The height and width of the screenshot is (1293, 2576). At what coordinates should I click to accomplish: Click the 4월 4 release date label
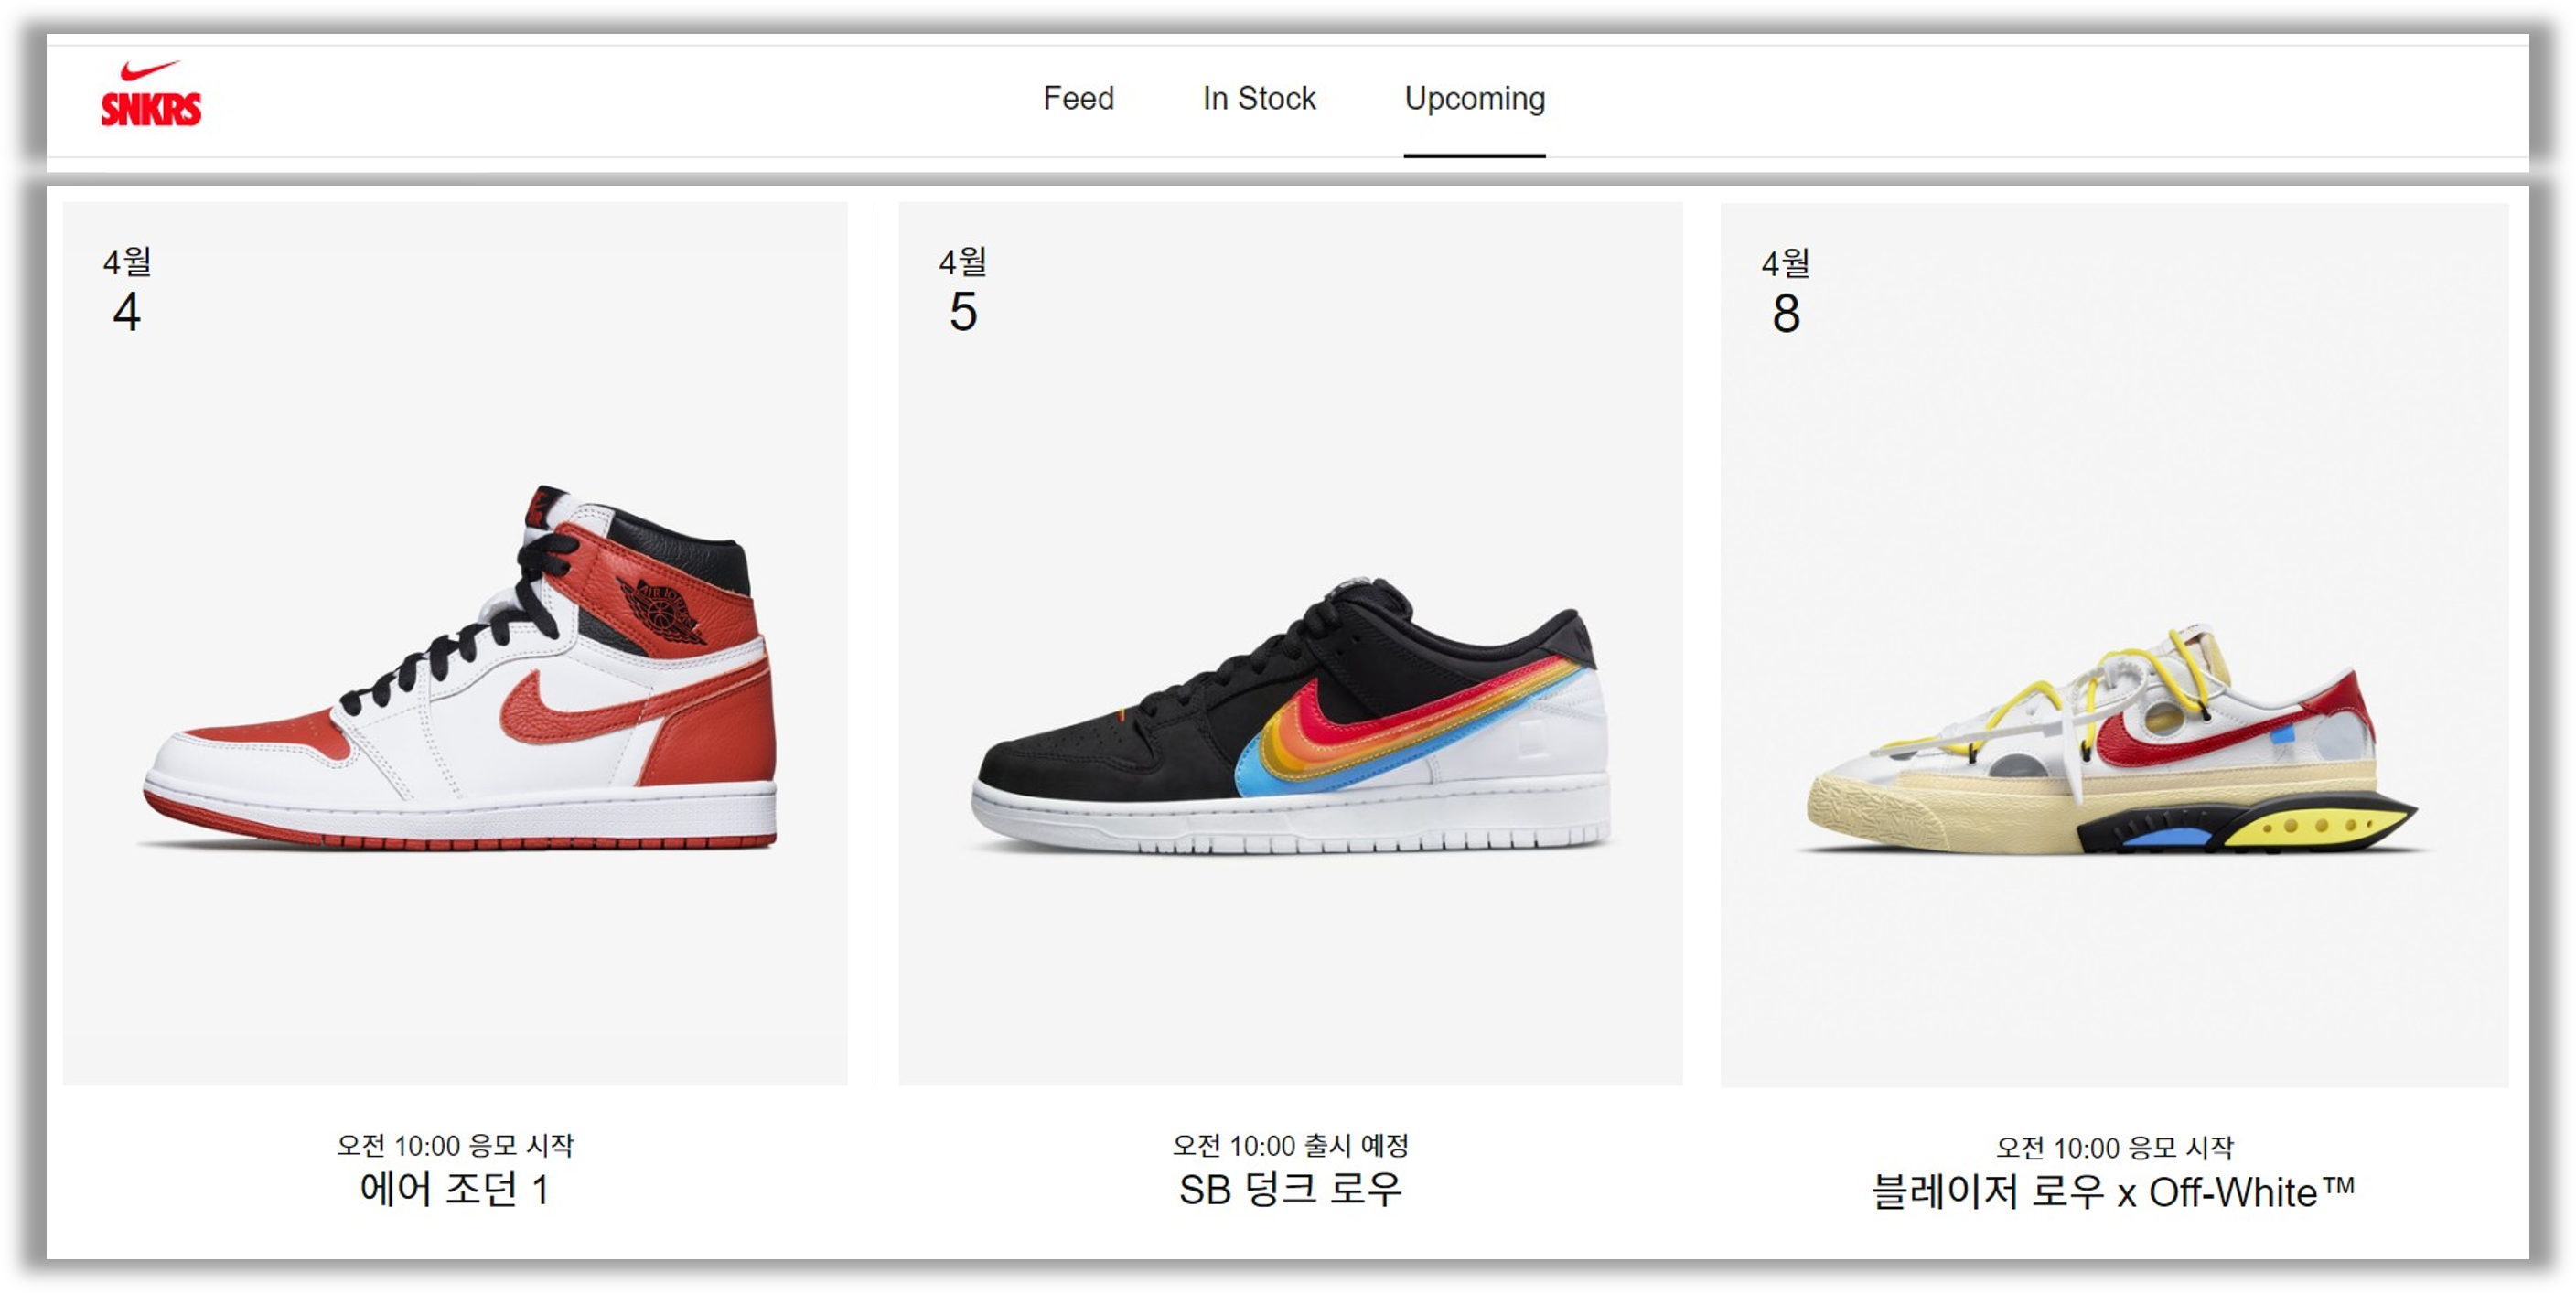pyautogui.click(x=127, y=290)
